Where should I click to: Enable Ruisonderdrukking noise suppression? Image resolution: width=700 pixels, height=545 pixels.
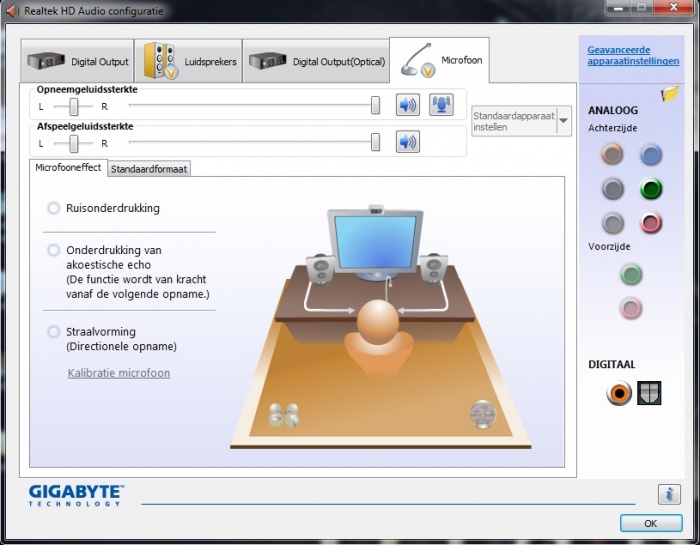(54, 208)
